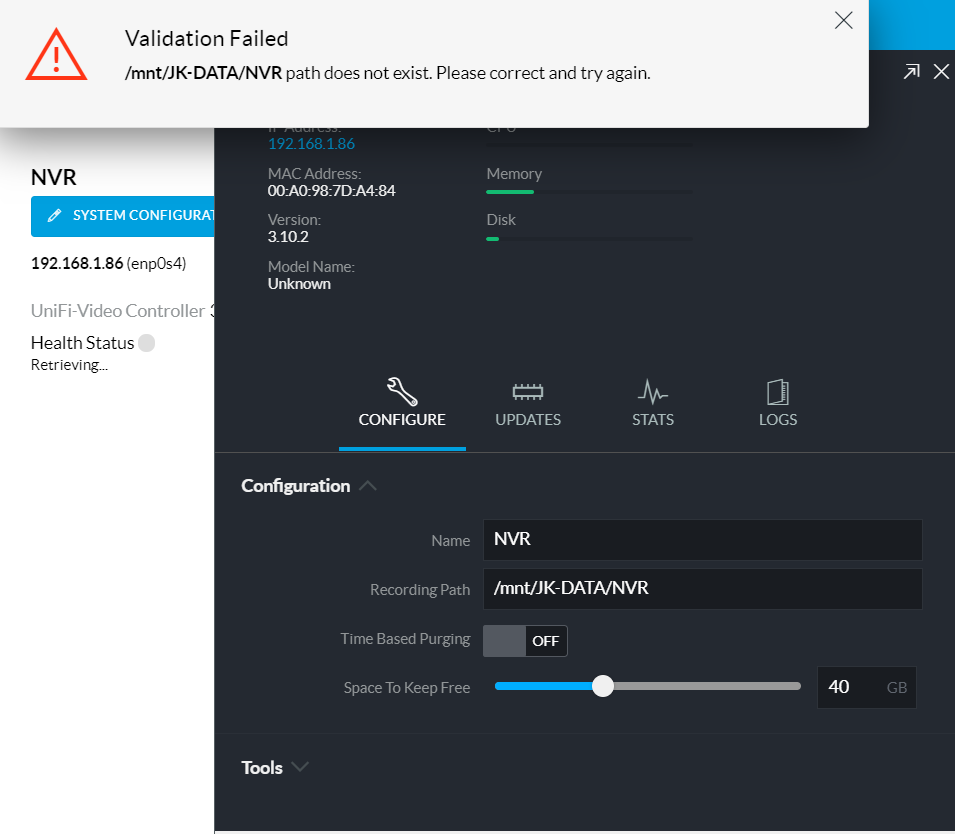Expand the Tools section
The width and height of the screenshot is (955, 834).
(x=275, y=767)
